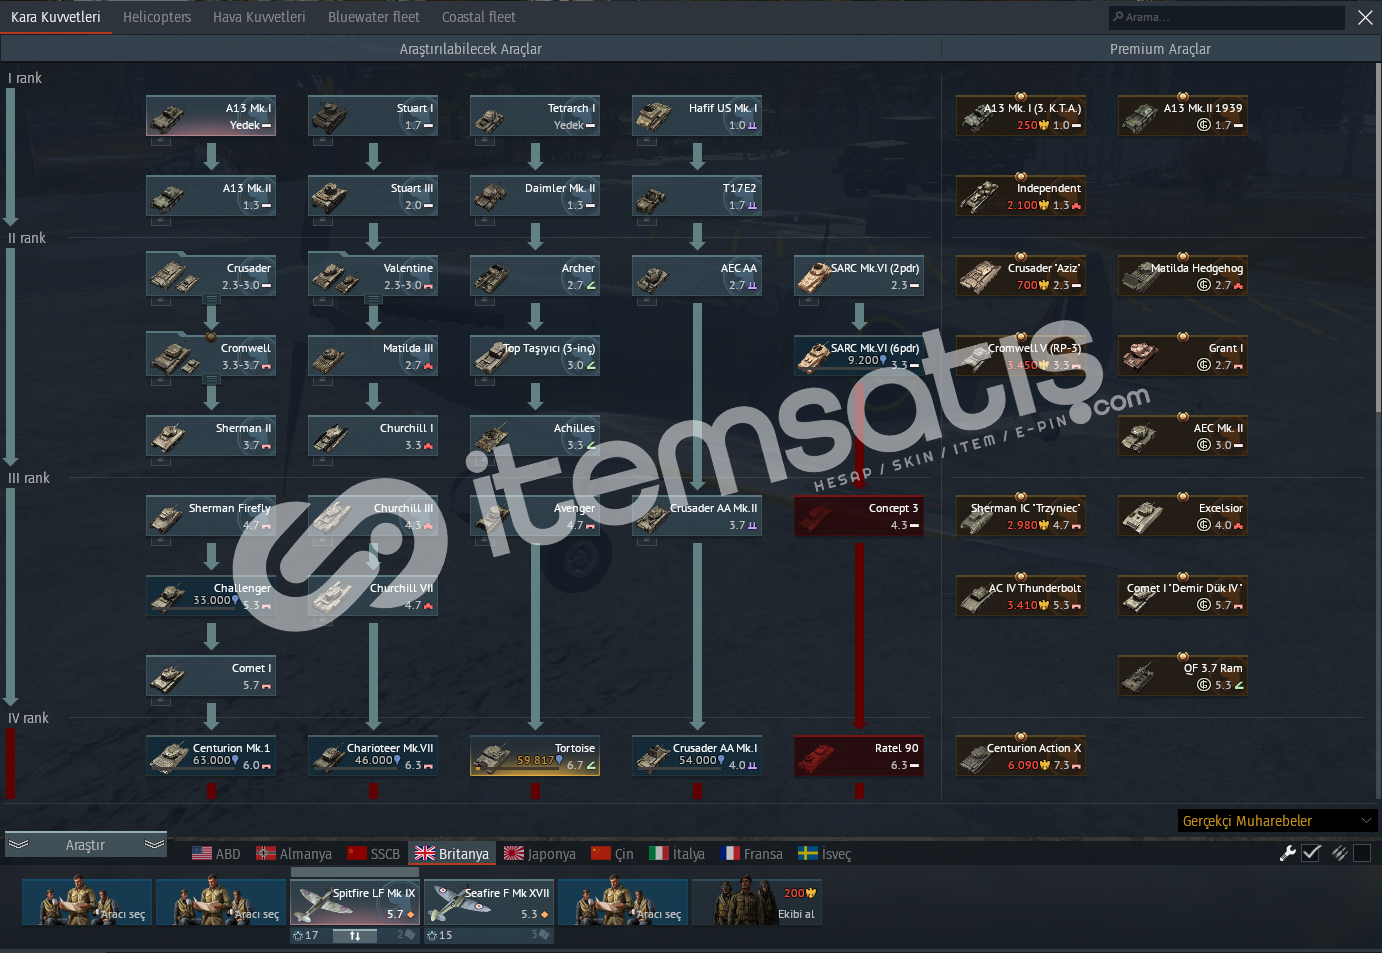This screenshot has height=953, width=1382.
Task: Switch nation to ABD
Action: tap(216, 854)
